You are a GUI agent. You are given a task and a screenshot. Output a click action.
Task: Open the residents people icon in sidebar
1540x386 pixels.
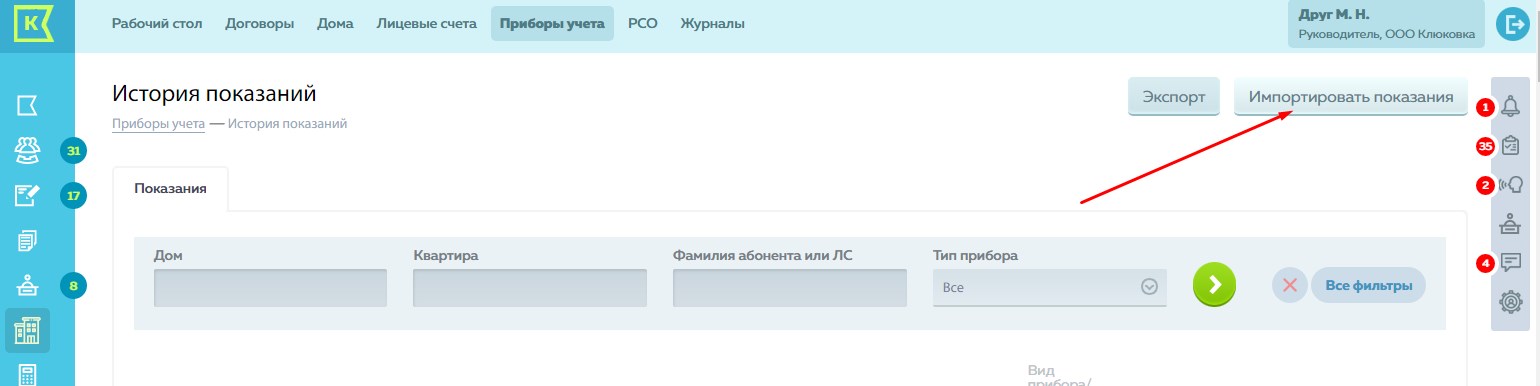[x=27, y=150]
